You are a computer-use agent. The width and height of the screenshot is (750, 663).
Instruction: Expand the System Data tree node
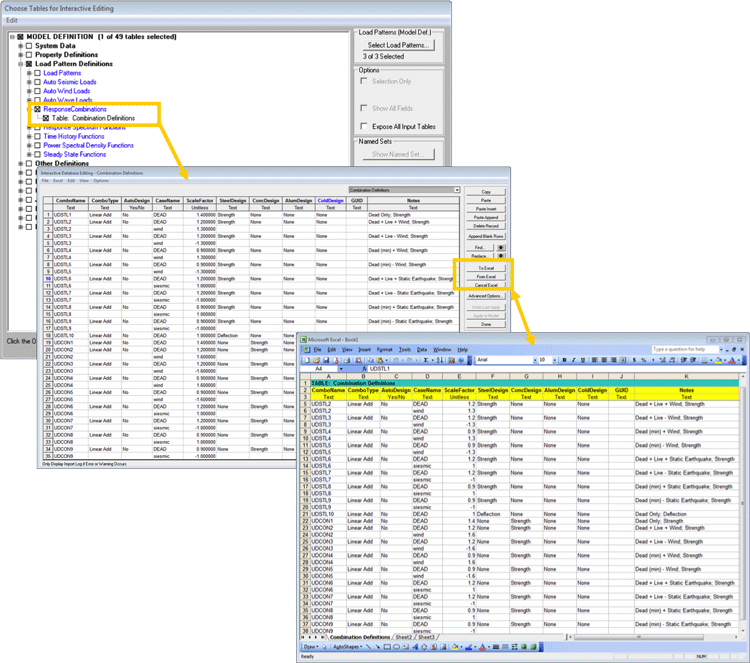(x=21, y=46)
